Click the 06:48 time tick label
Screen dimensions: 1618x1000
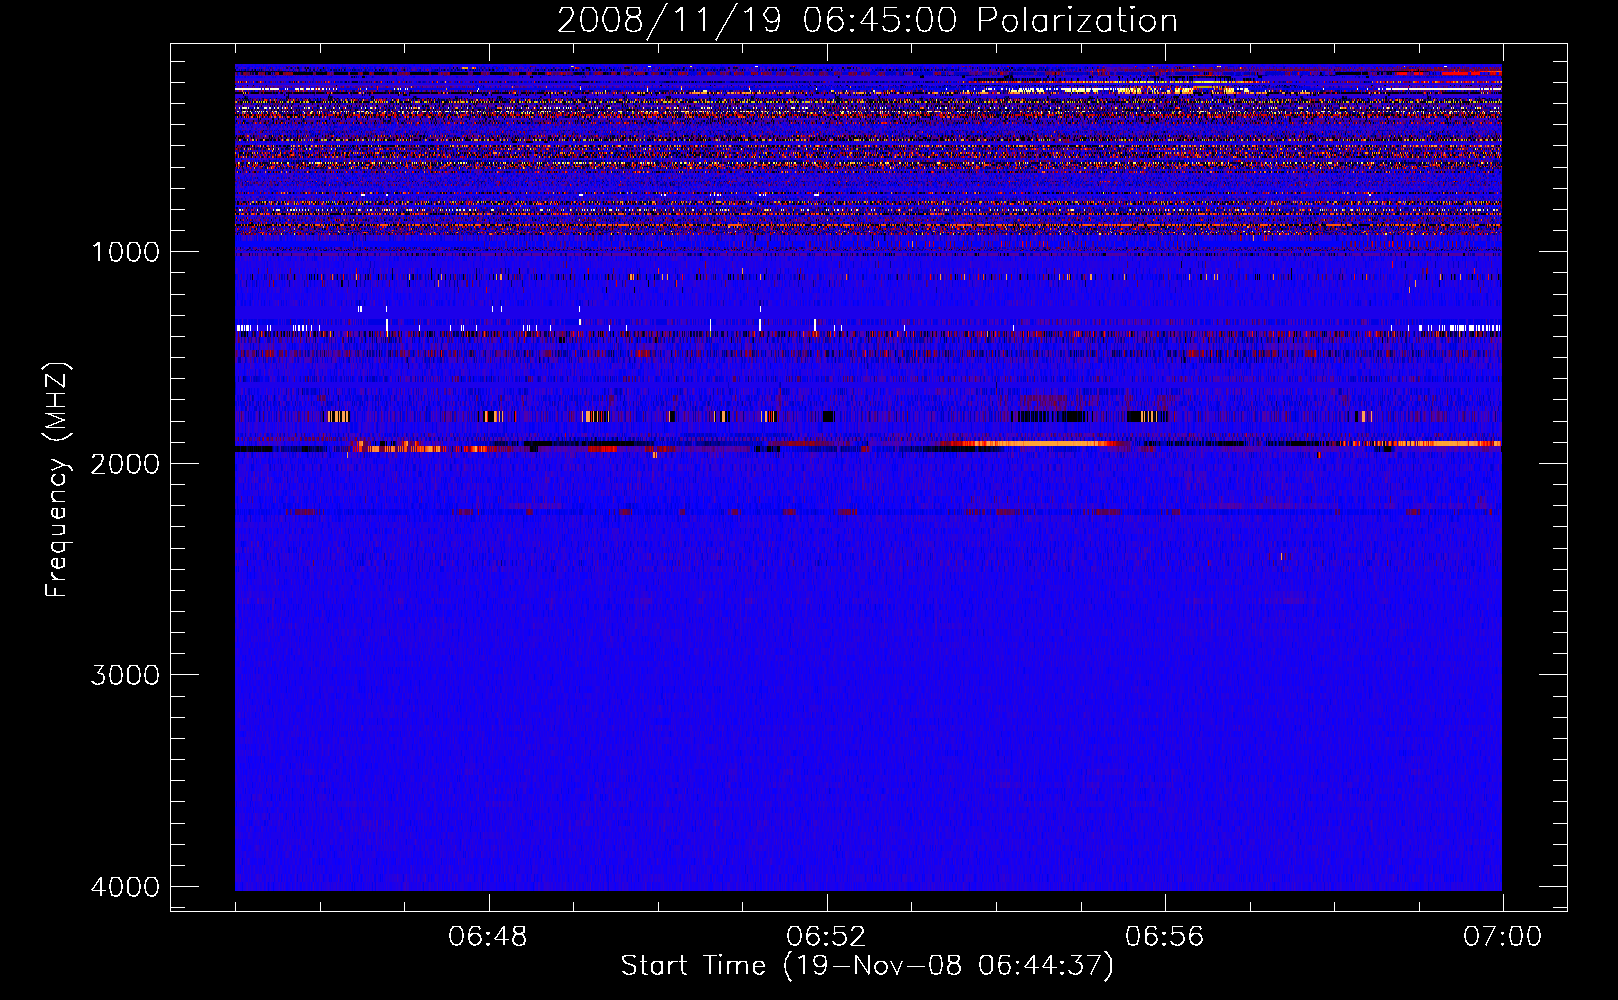point(488,937)
